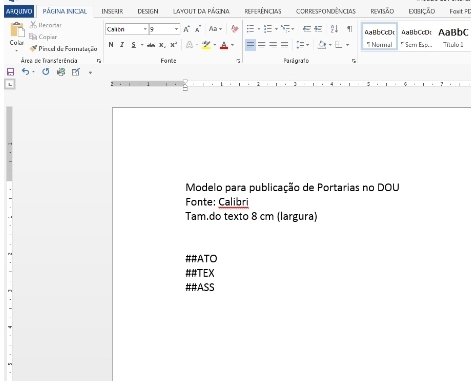Justify paragraph text
Viewport: 471px width, 381px height.
click(284, 44)
